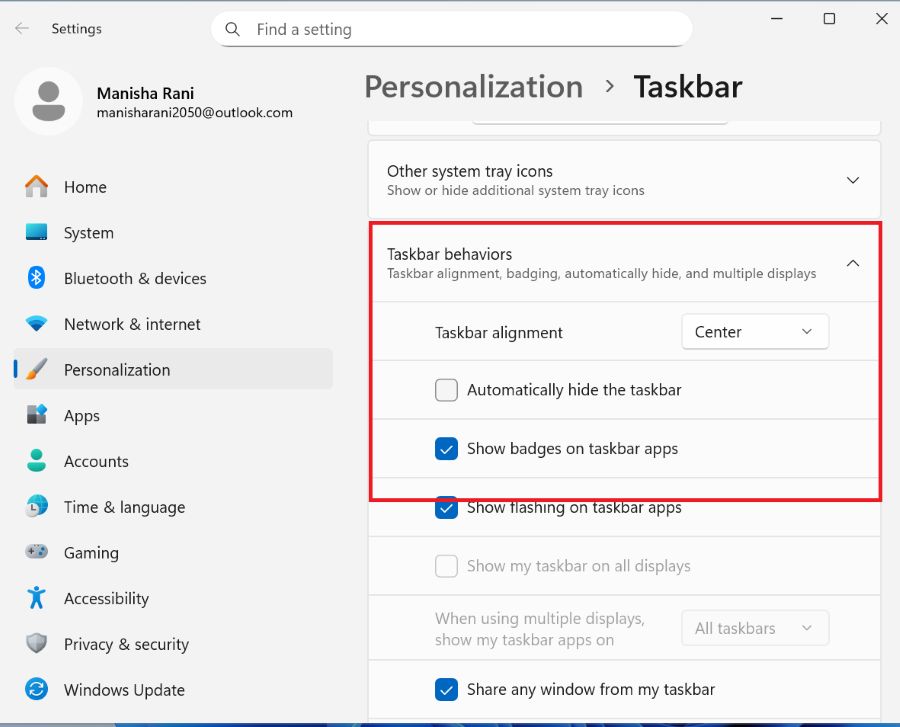The height and width of the screenshot is (727, 900).
Task: Go to the Home settings page
Action: tap(85, 187)
